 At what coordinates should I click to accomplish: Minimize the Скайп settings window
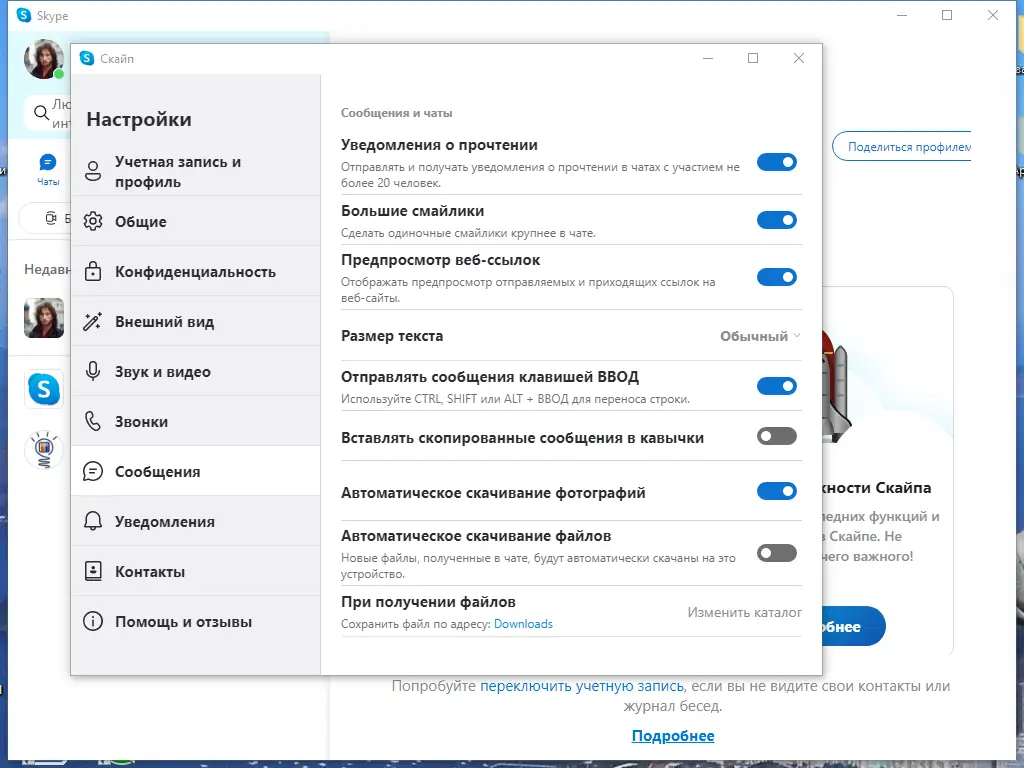(708, 58)
